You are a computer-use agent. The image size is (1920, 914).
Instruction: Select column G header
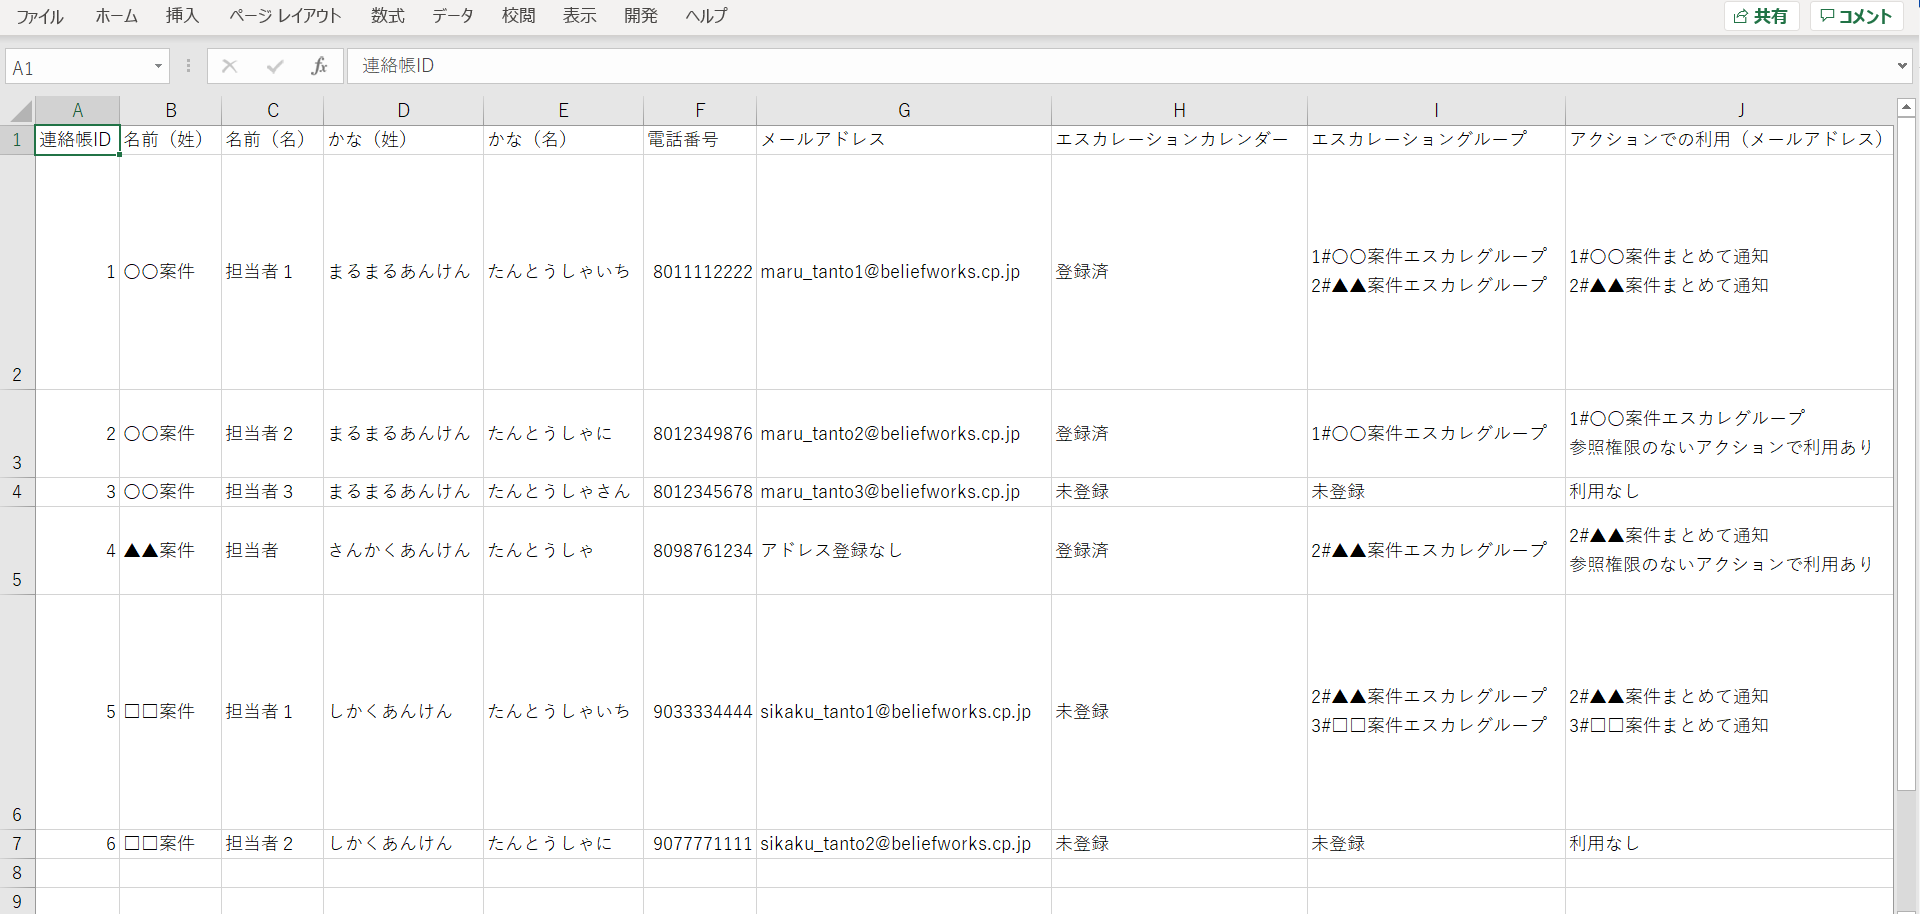(904, 110)
